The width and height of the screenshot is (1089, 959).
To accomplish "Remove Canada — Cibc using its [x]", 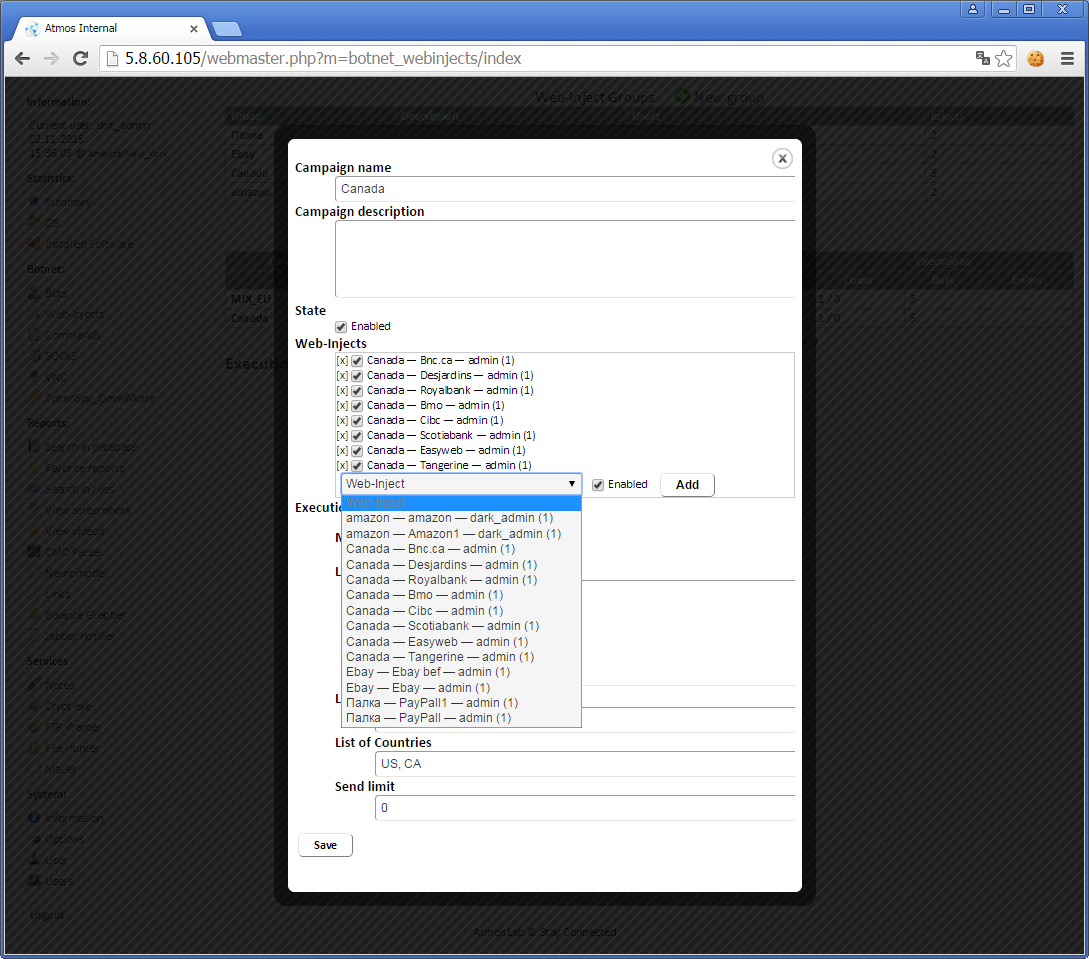I will 342,421.
